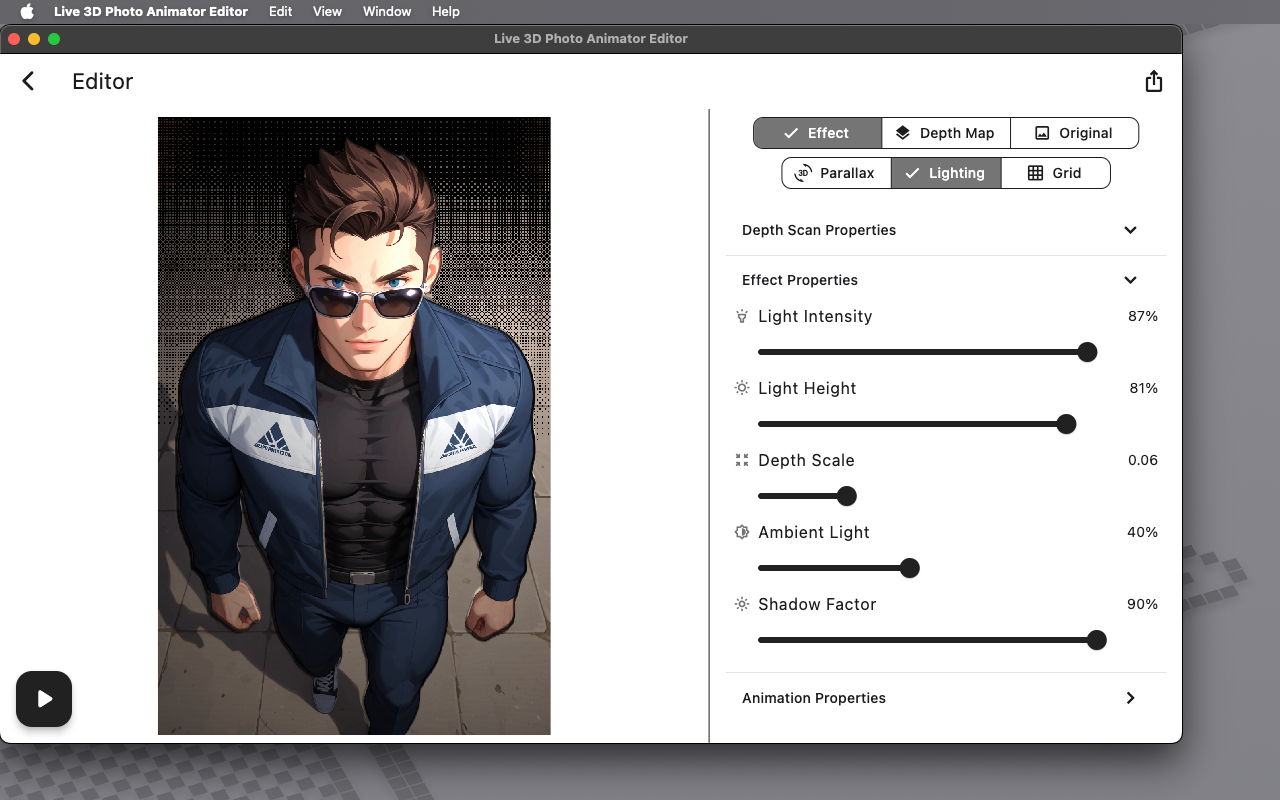Image resolution: width=1280 pixels, height=800 pixels.
Task: Click the Editor page title
Action: click(103, 81)
